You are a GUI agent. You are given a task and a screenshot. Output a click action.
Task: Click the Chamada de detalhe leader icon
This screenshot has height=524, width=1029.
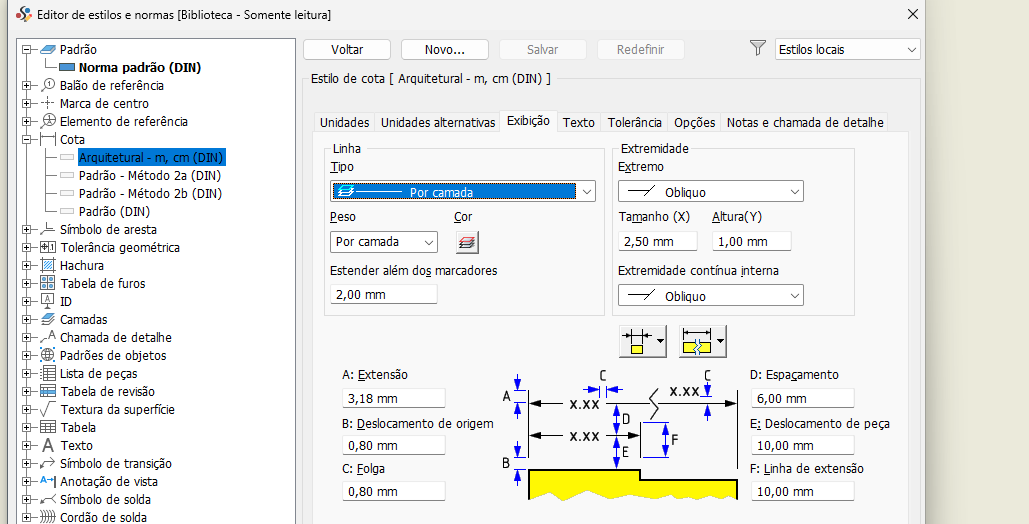[x=48, y=337]
